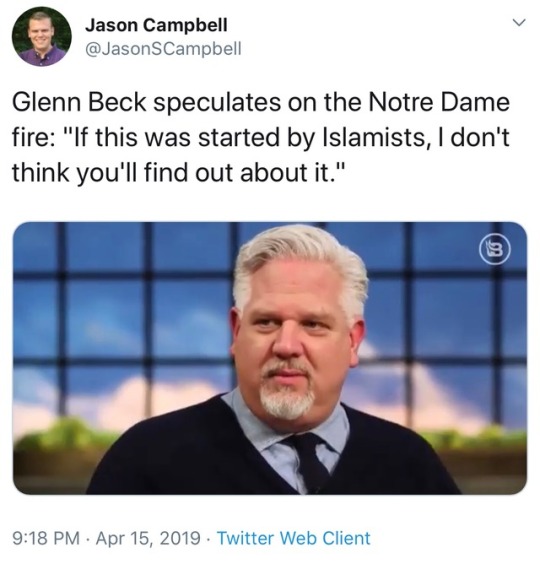540x564 pixels.
Task: Open Jason Campbell's profile picture
Action: (x=42, y=37)
